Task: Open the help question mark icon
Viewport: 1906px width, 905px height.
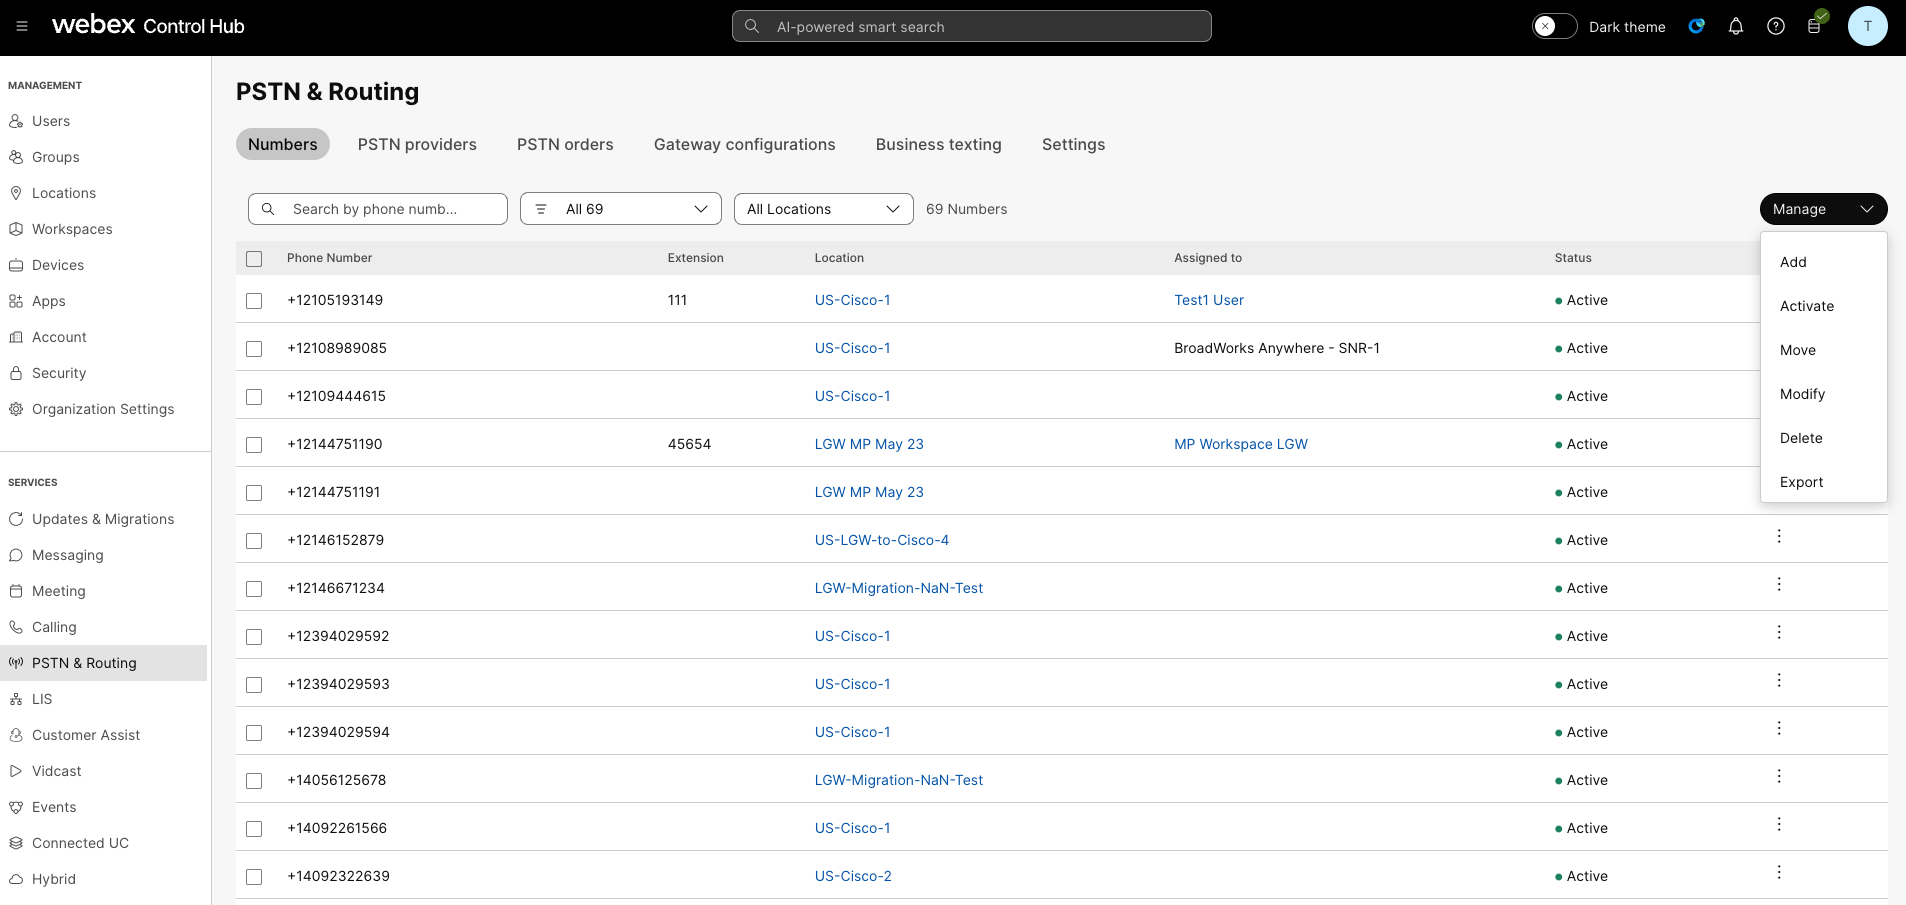Action: (x=1776, y=26)
